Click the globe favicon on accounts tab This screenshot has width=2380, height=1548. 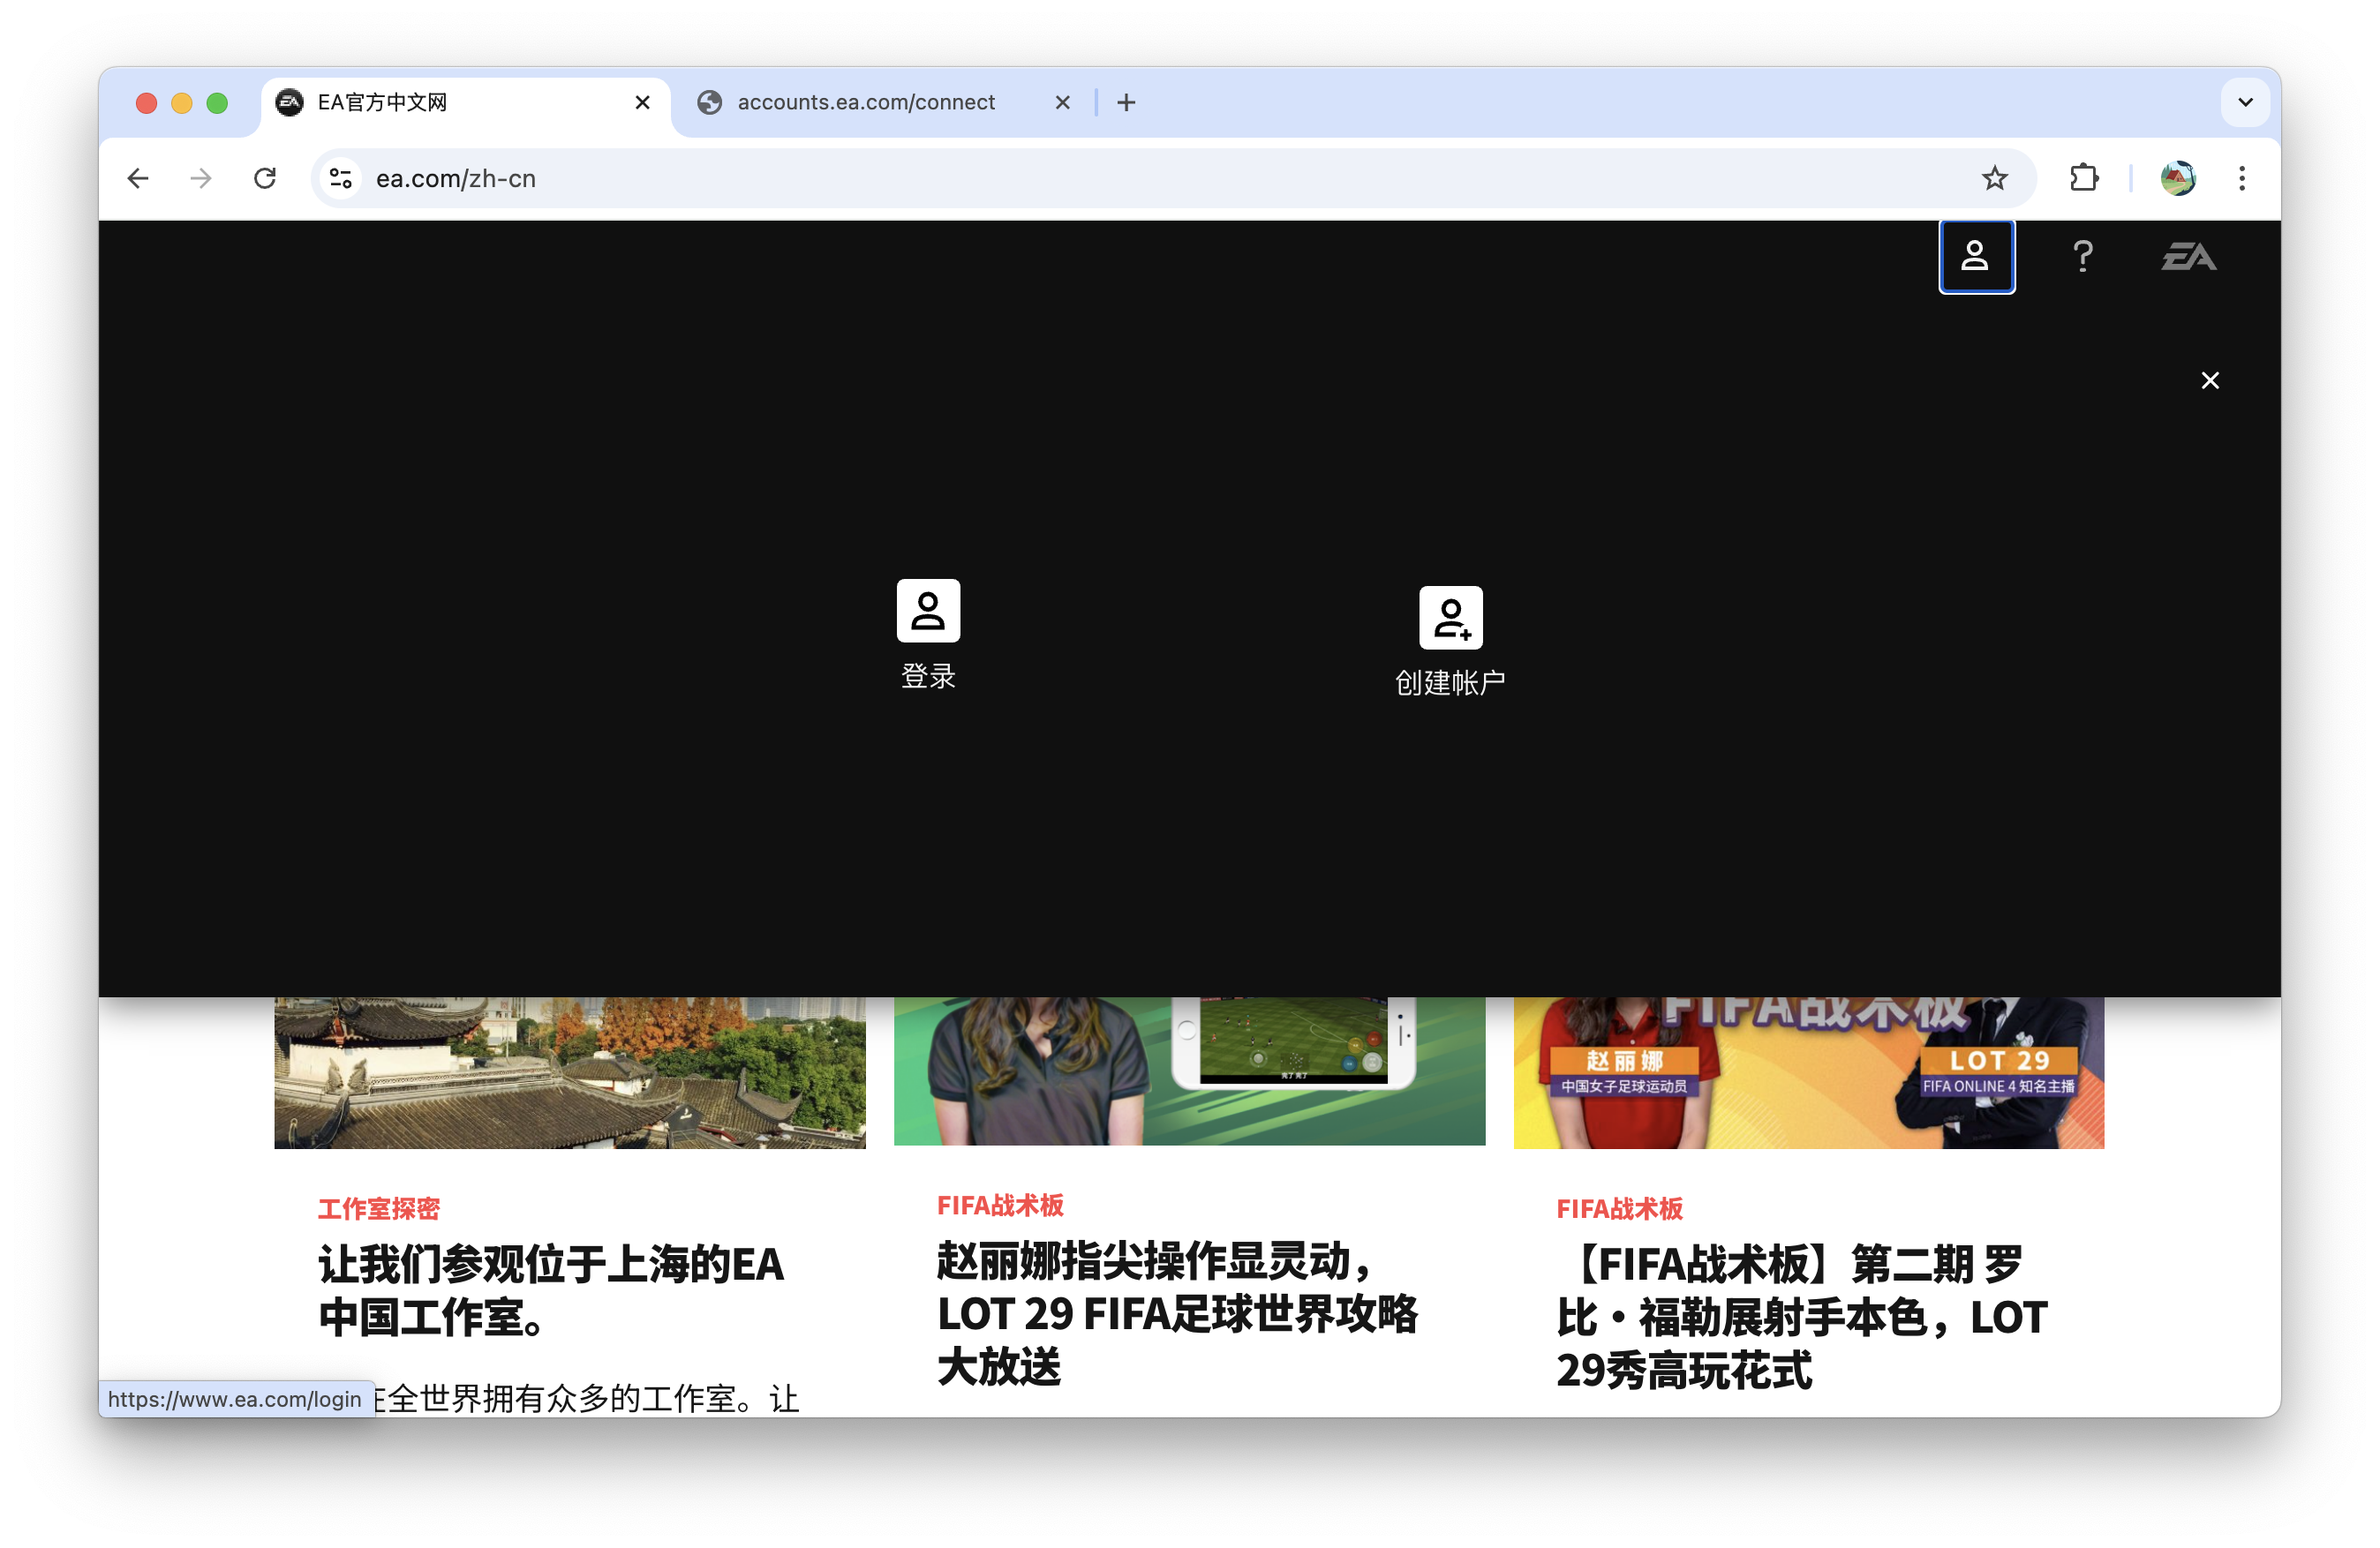click(710, 103)
